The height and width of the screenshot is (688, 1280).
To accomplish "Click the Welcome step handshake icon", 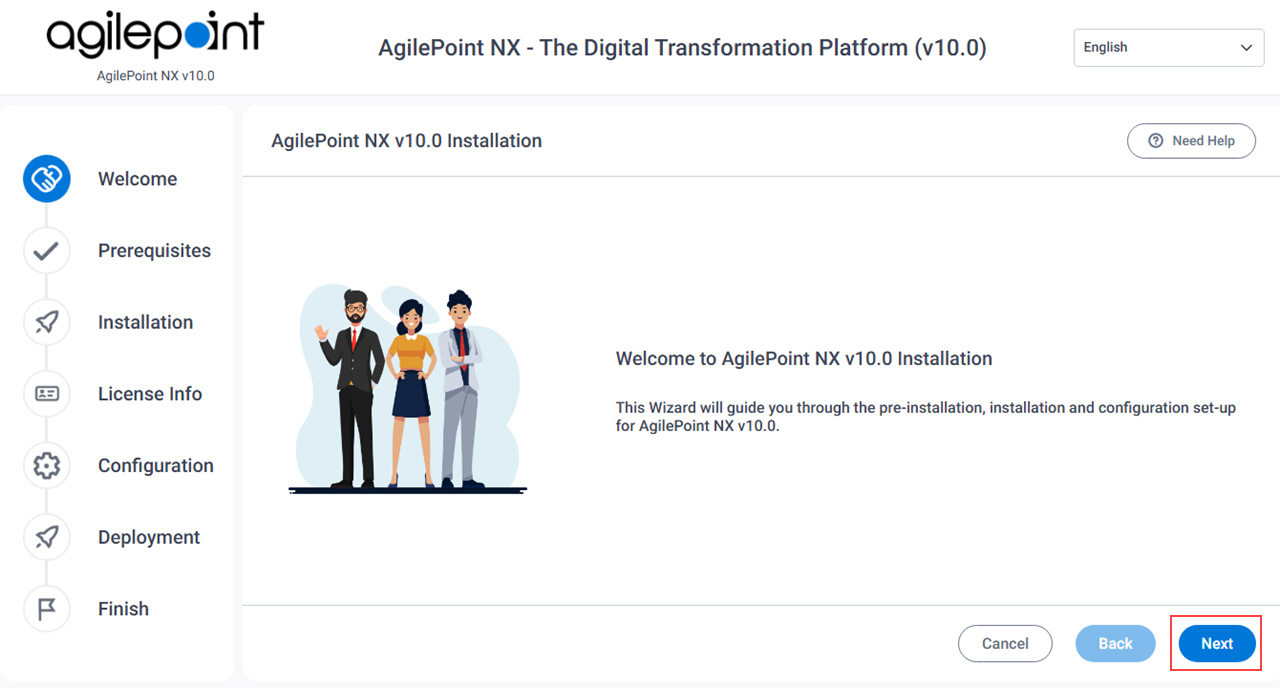I will (47, 179).
